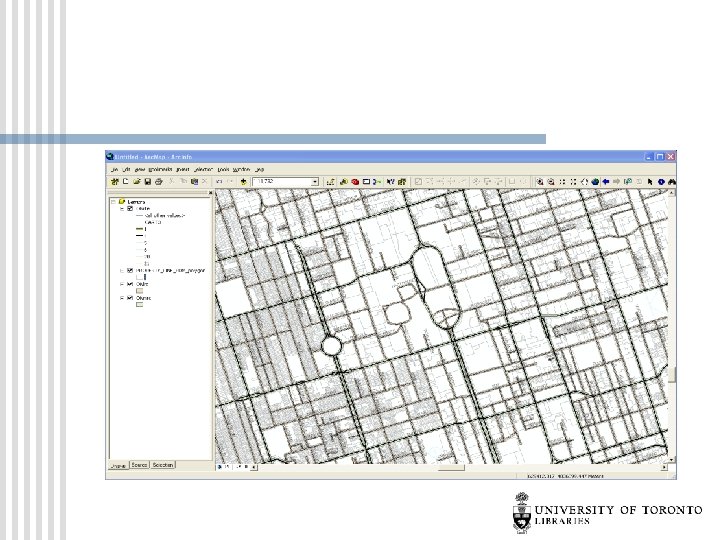Switch to the Display tab
This screenshot has height=540, width=720.
(118, 466)
